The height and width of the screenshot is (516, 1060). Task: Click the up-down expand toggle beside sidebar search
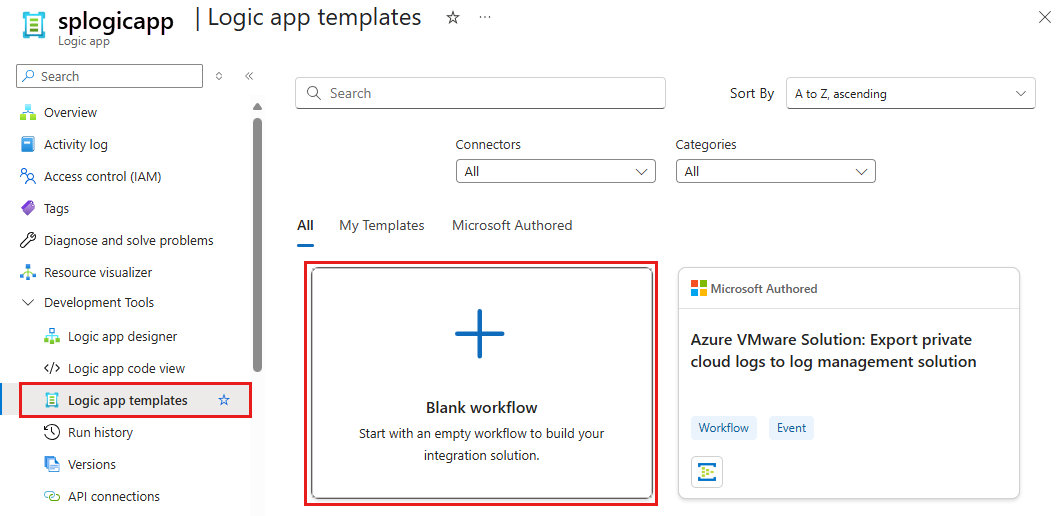click(x=219, y=76)
